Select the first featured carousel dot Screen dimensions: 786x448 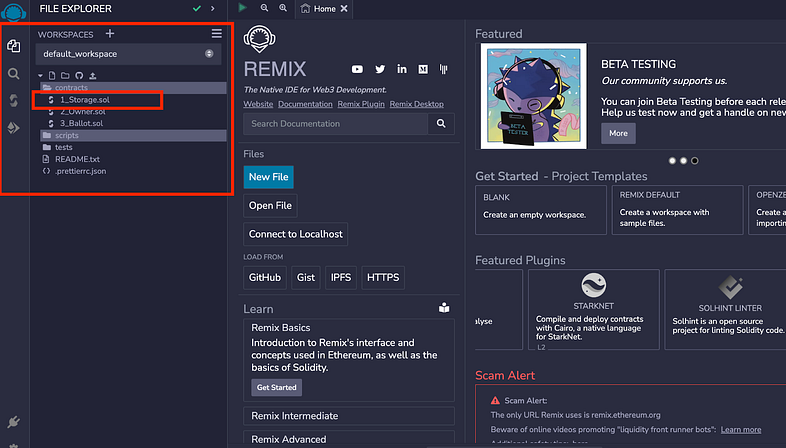pos(672,161)
